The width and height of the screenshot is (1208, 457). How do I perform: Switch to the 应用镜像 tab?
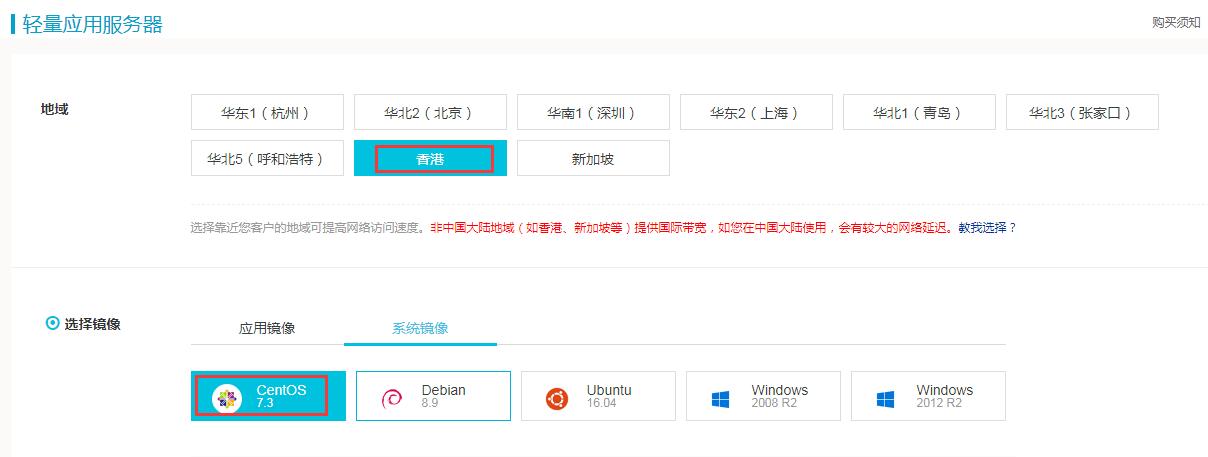267,328
